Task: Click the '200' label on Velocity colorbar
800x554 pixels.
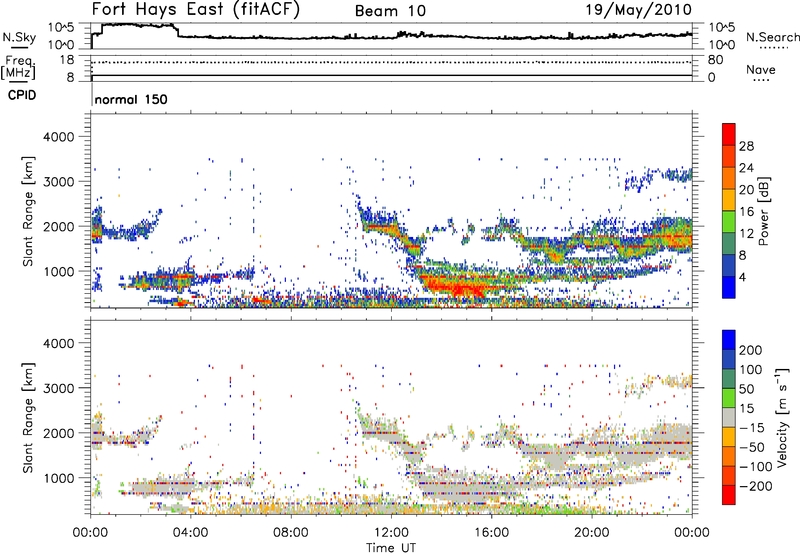Action: [751, 350]
